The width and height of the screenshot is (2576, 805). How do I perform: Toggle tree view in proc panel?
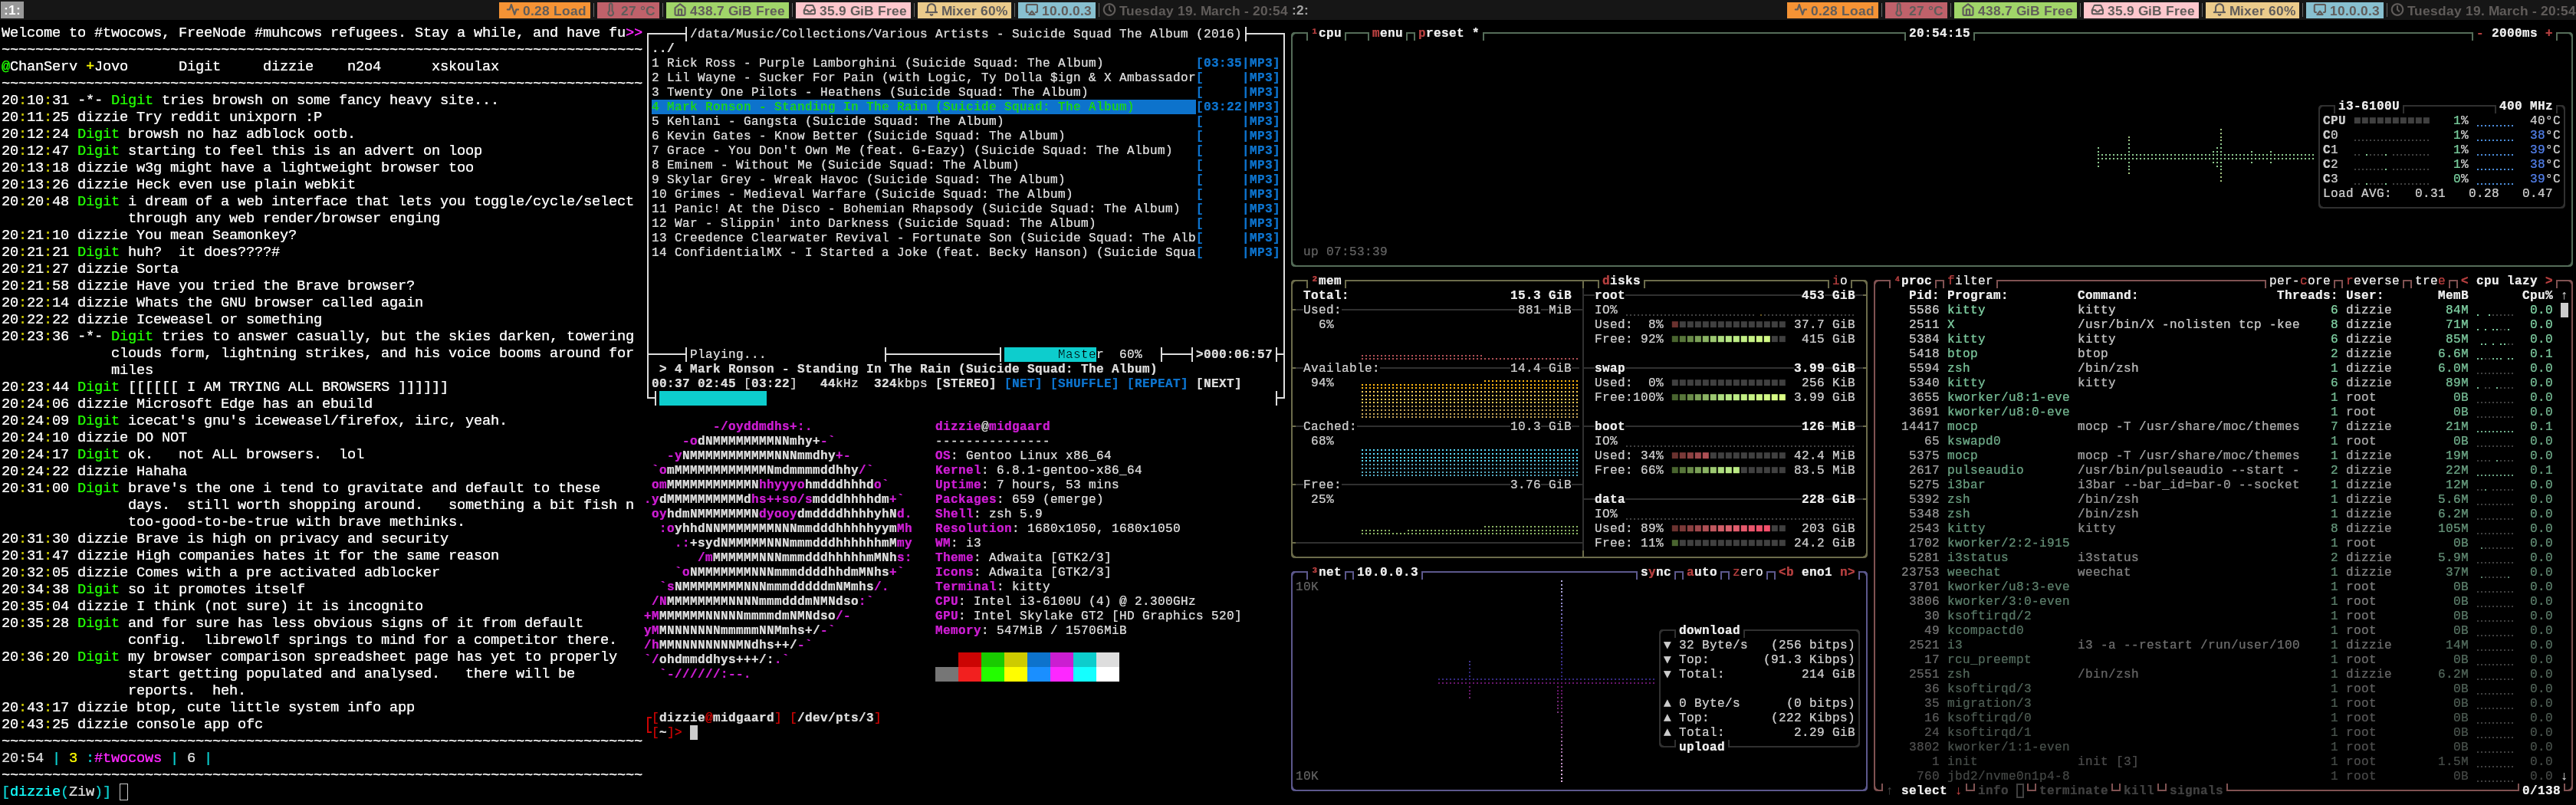(2430, 281)
